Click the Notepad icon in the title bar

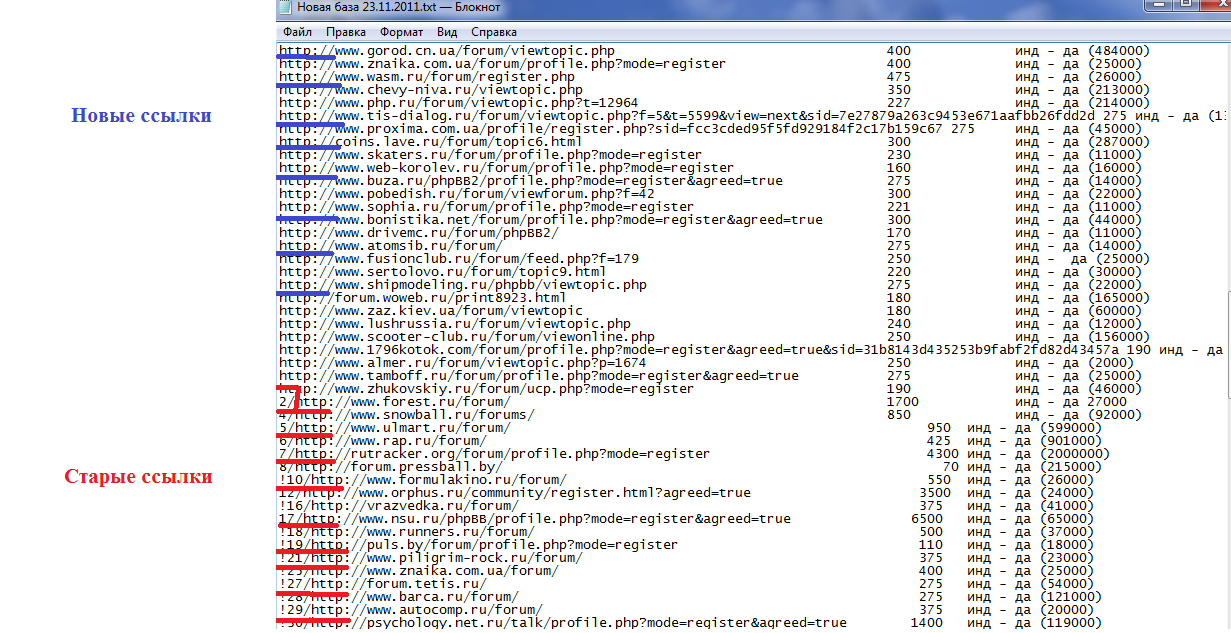click(x=284, y=7)
